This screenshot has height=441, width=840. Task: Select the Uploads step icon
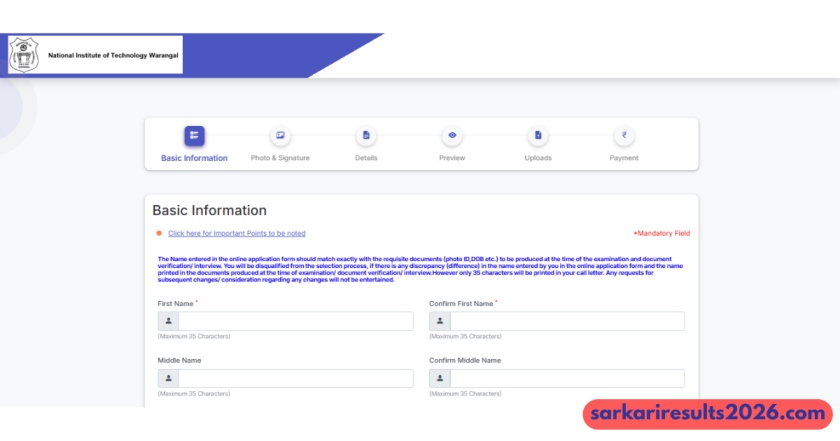(538, 136)
